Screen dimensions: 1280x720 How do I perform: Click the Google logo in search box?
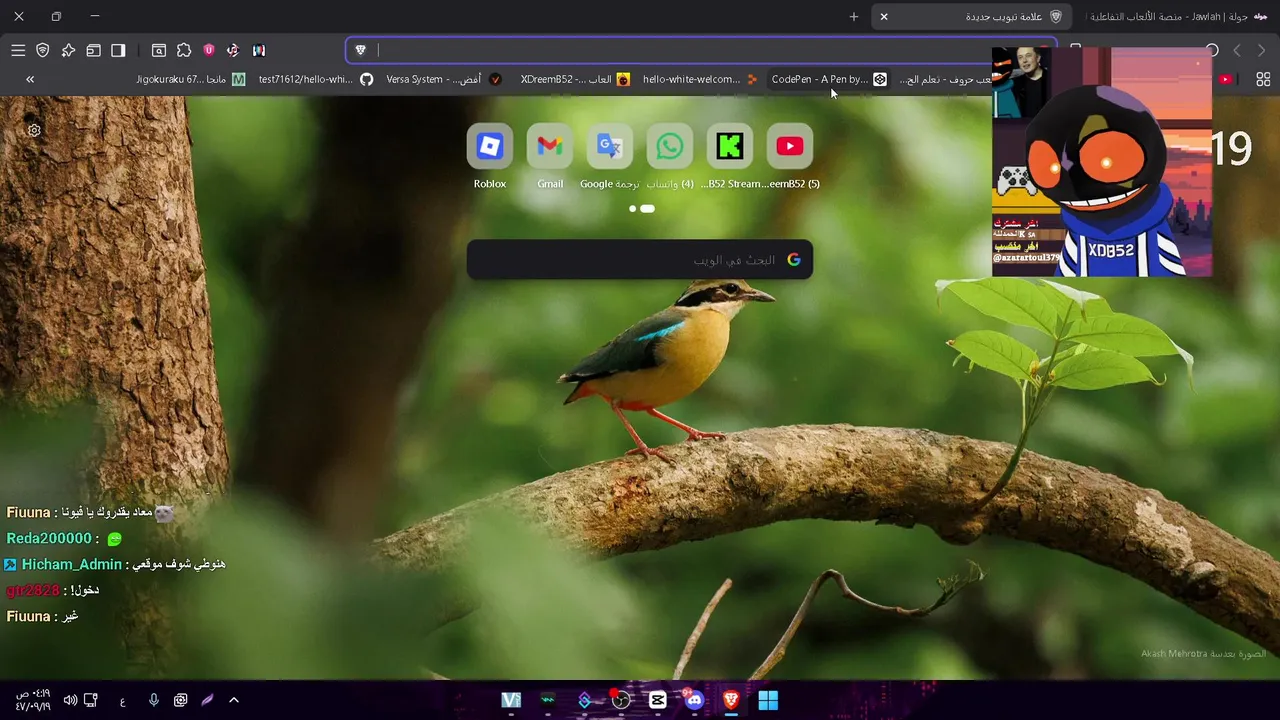(x=794, y=260)
